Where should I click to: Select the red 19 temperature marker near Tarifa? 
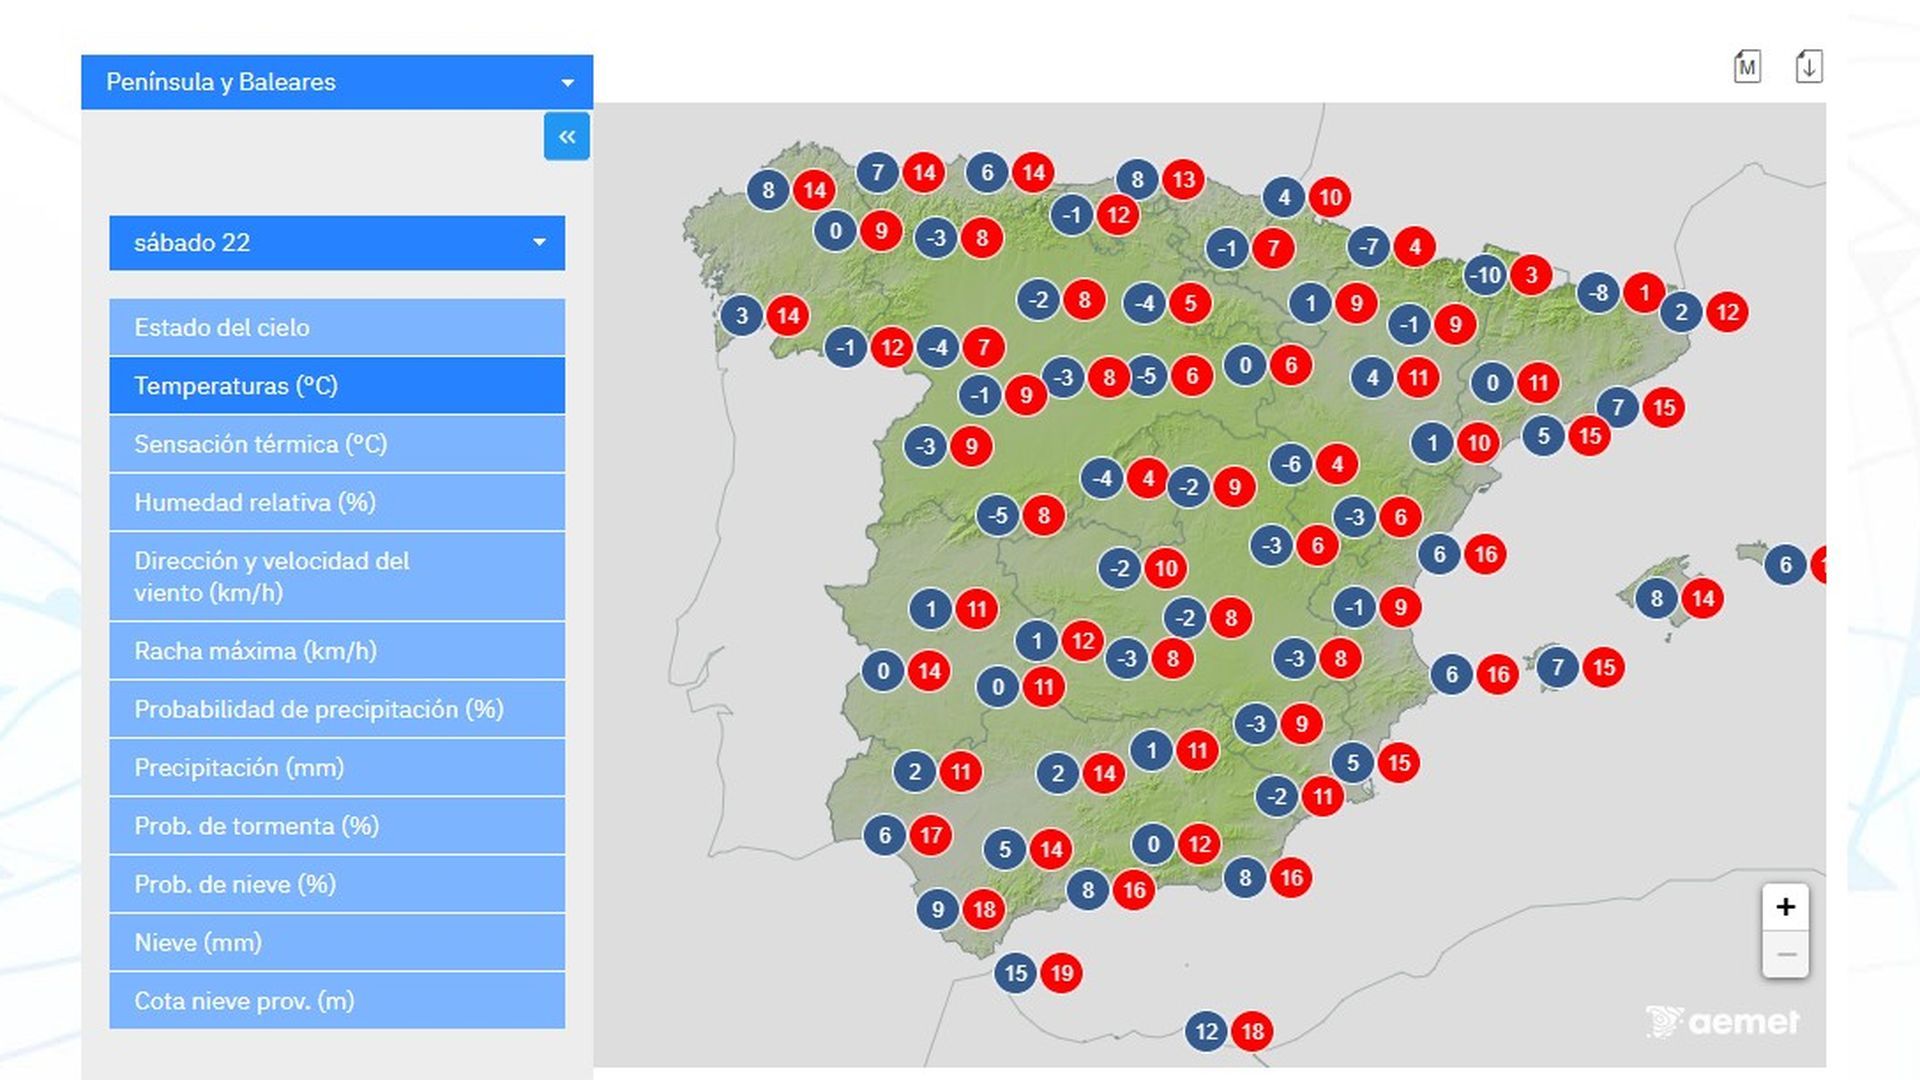(1061, 971)
